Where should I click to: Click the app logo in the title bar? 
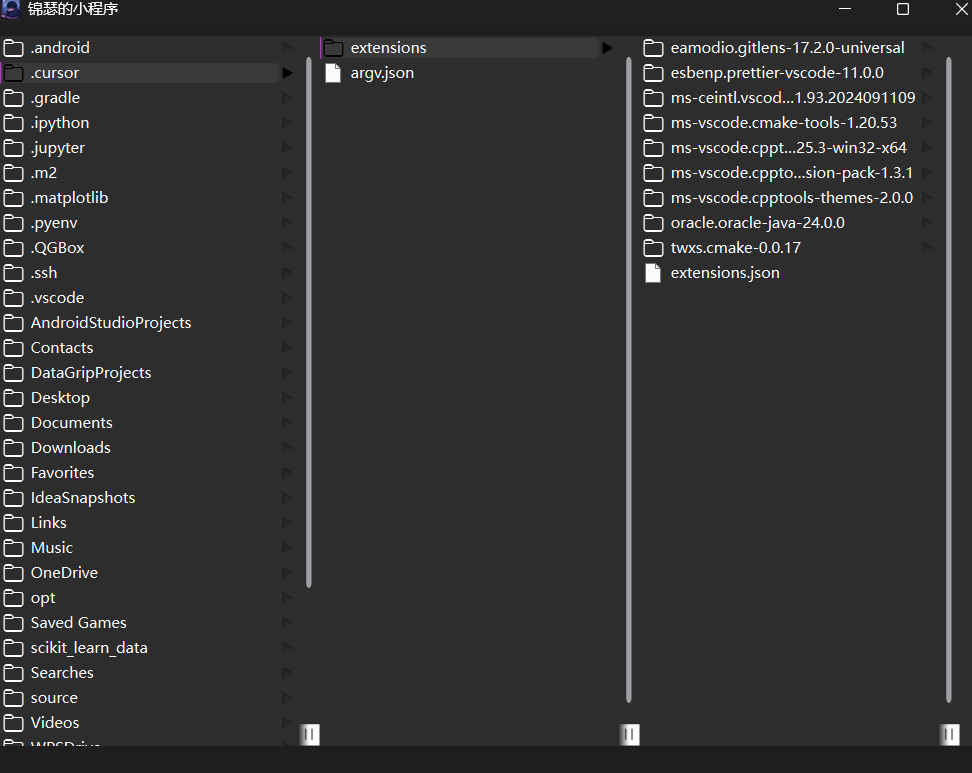click(11, 10)
